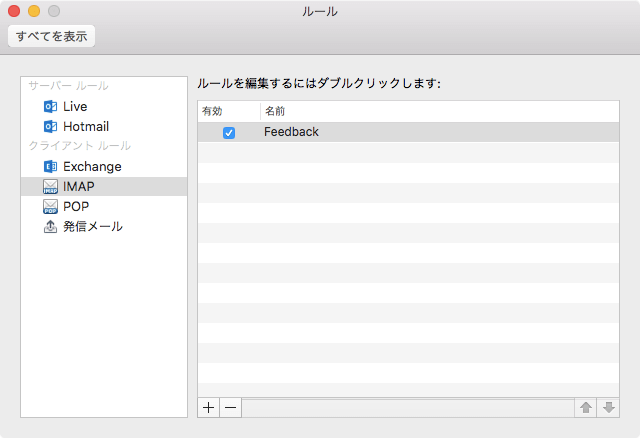
Task: Select the Feedback rule row
Action: point(400,132)
